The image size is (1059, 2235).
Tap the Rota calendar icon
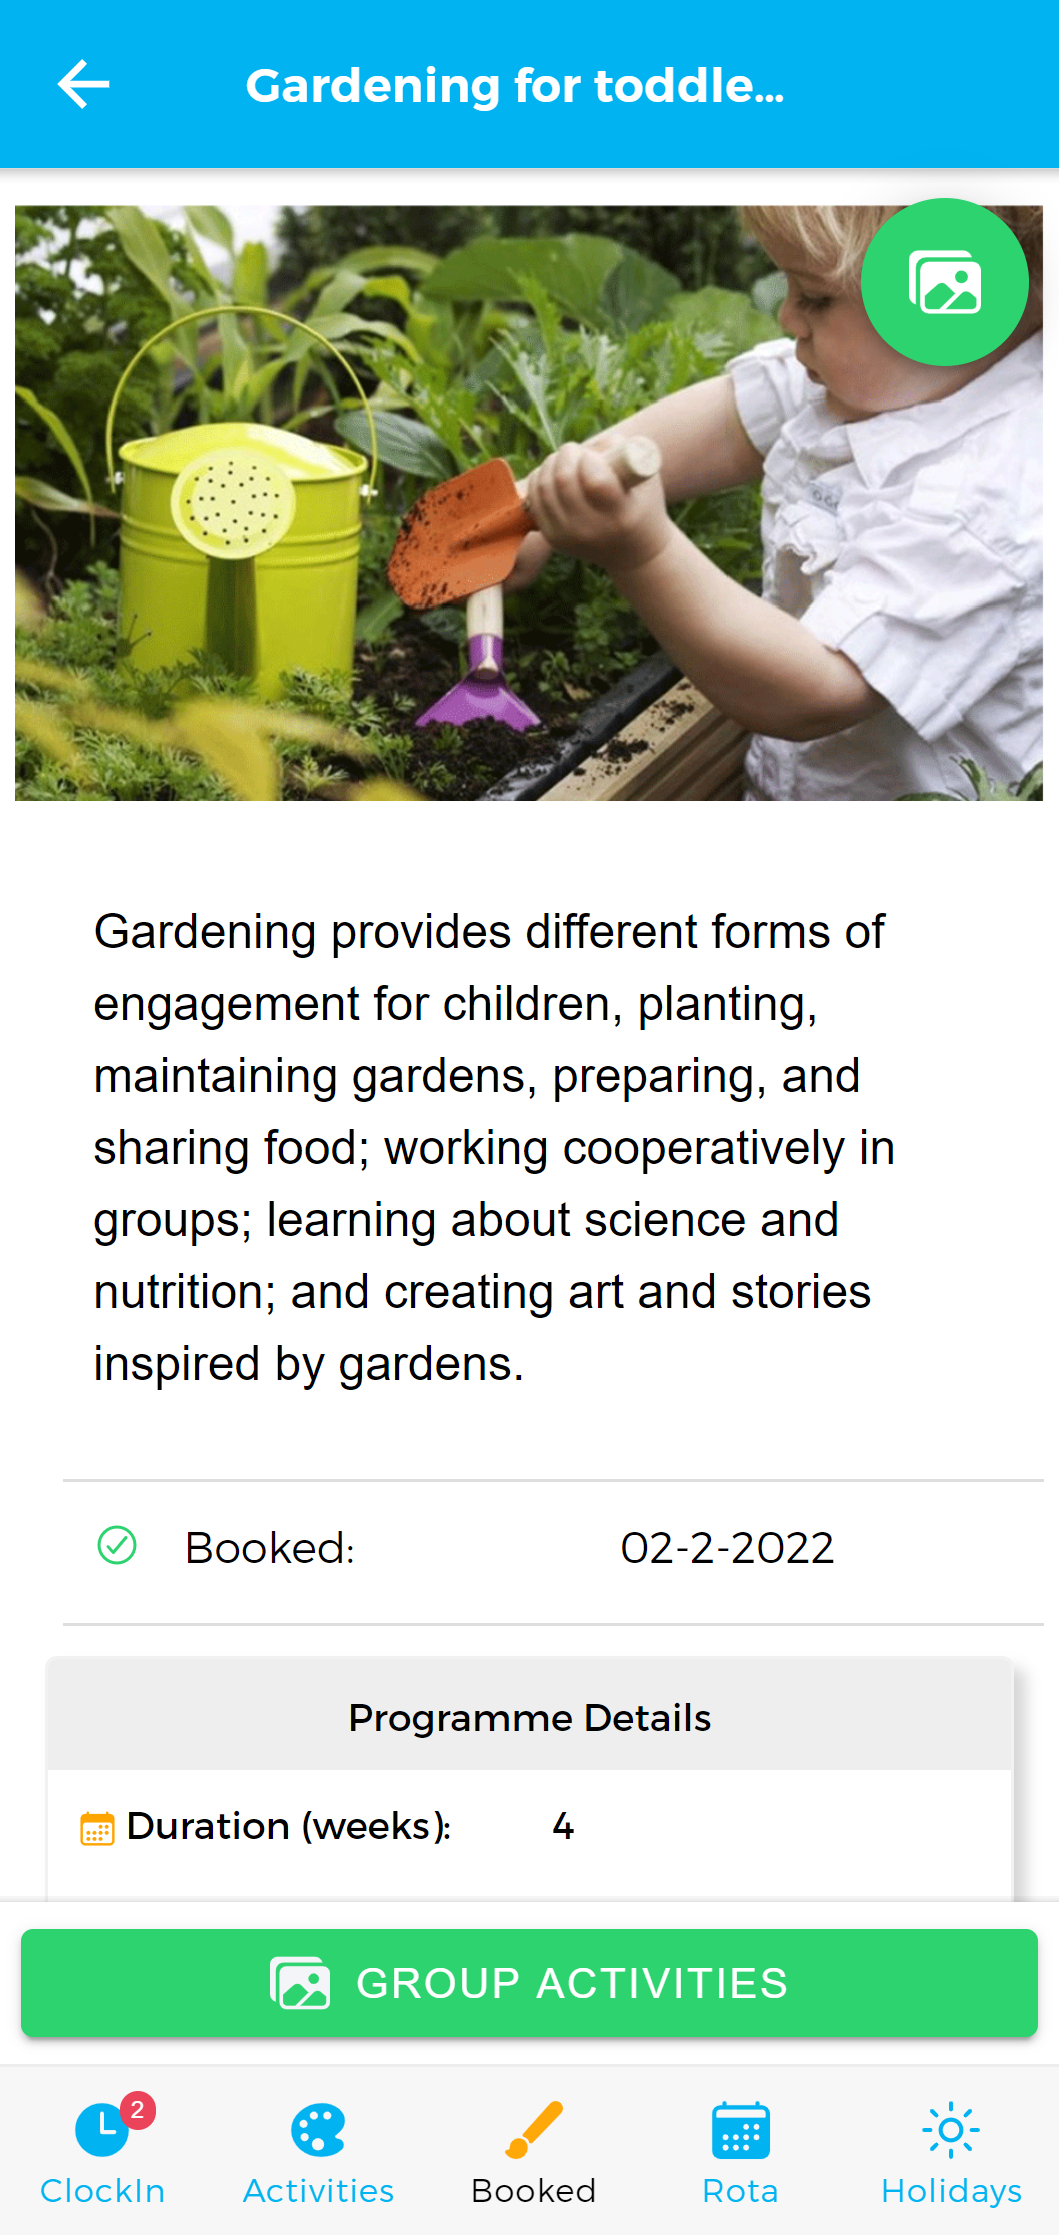point(740,2130)
